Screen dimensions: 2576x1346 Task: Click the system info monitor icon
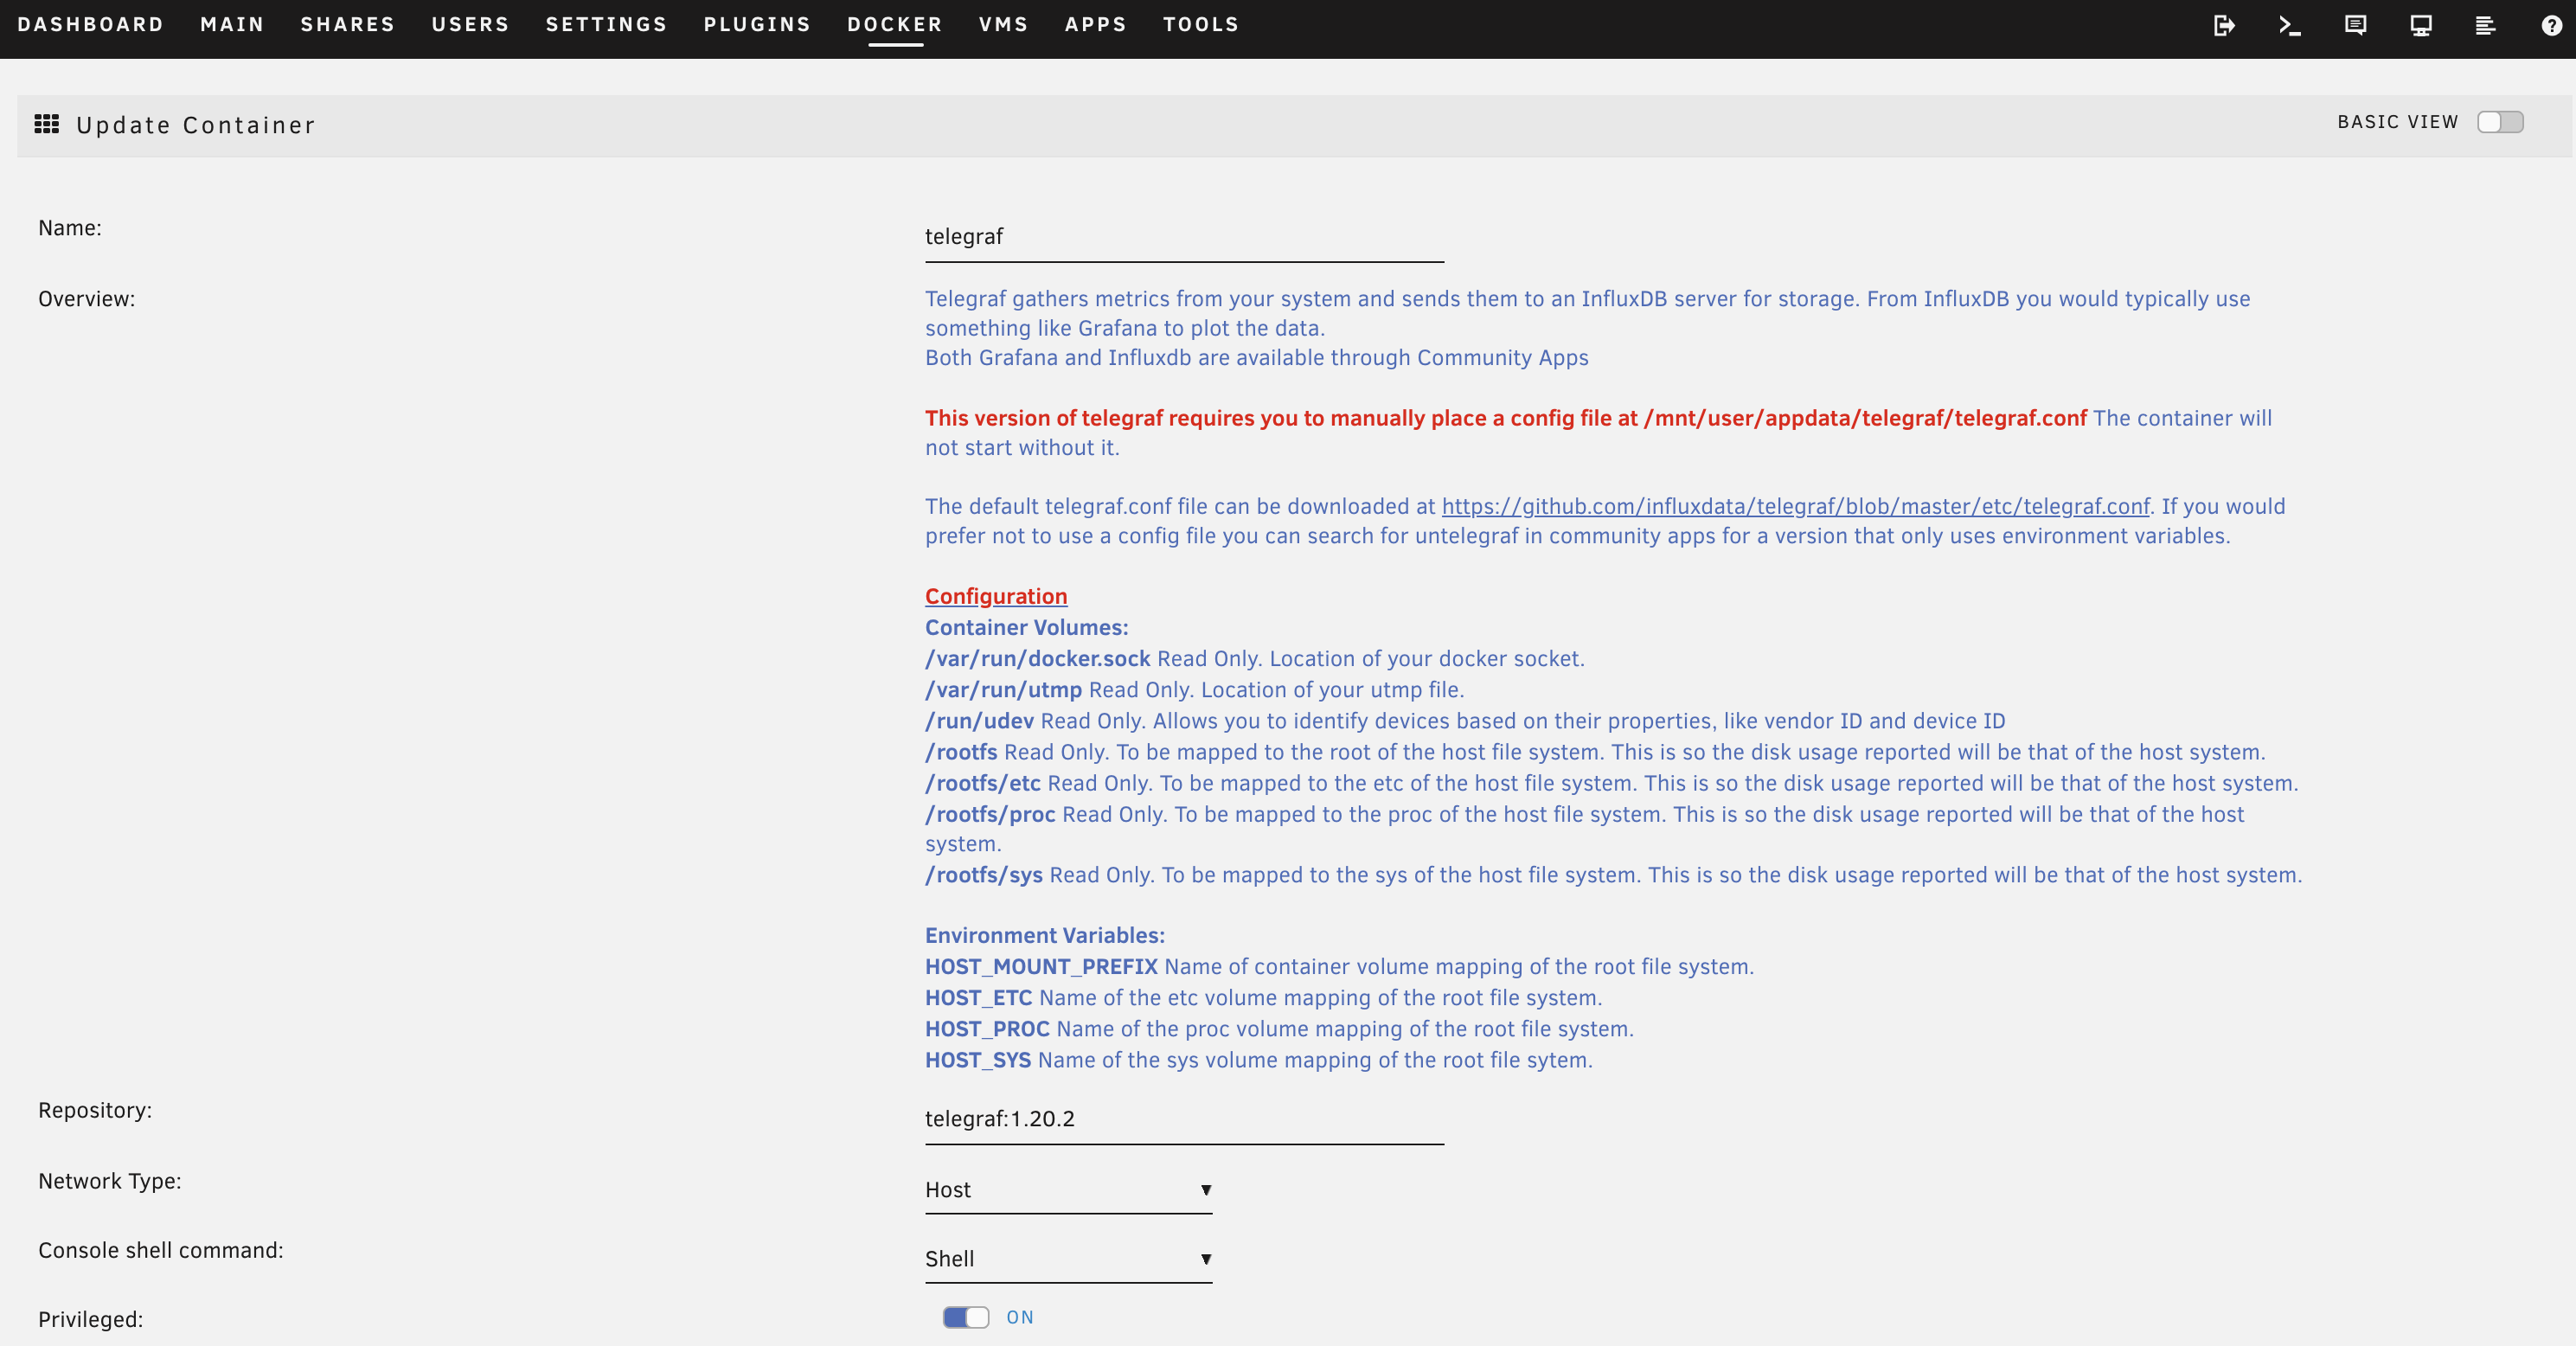click(x=2420, y=26)
